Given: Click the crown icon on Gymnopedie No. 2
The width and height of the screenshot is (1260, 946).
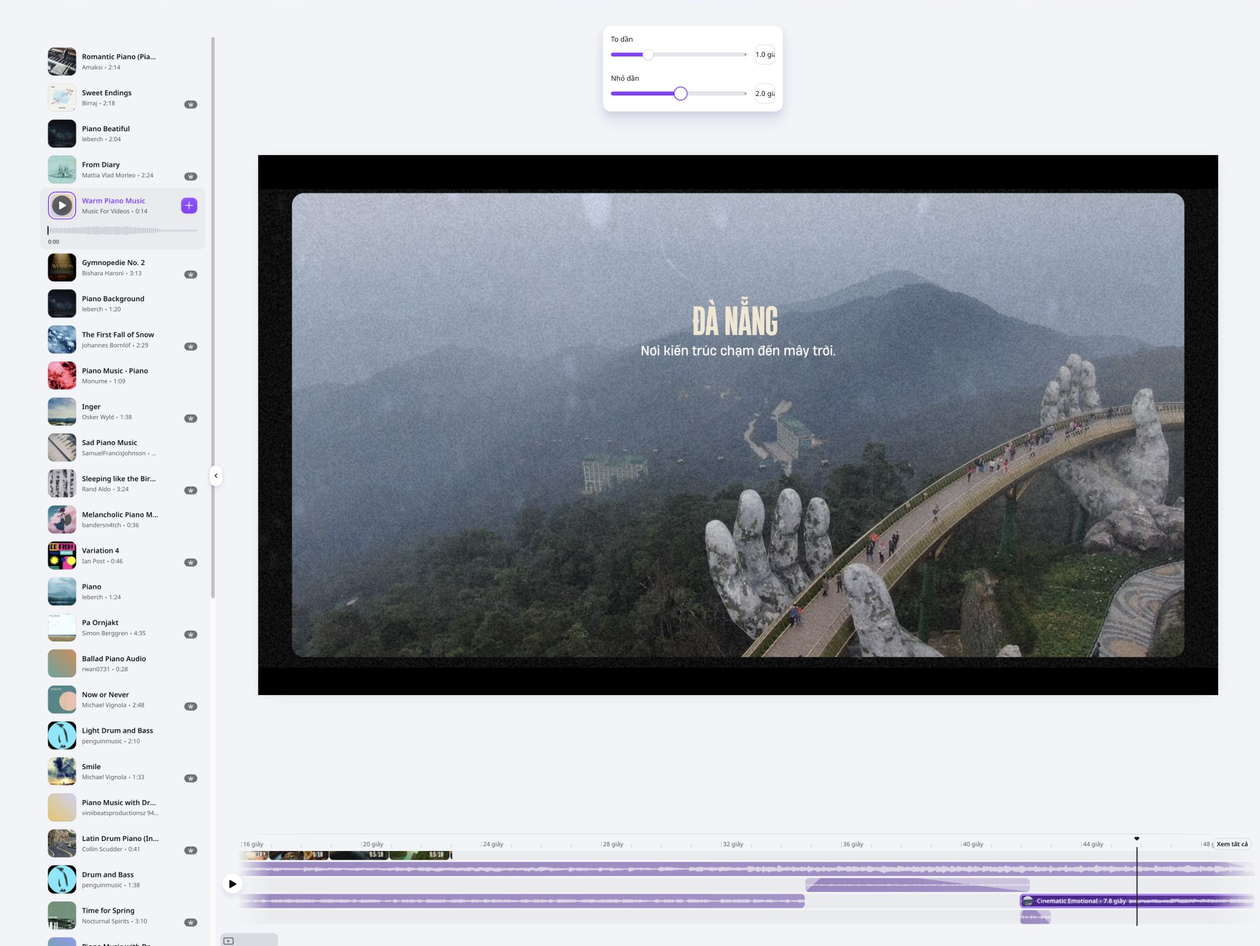Looking at the screenshot, I should tap(190, 274).
